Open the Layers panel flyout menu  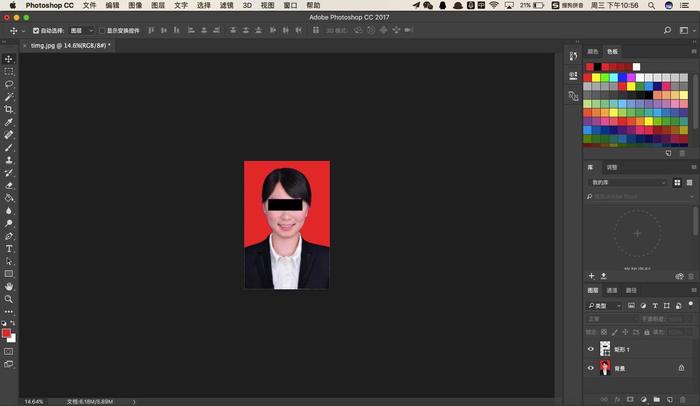694,290
